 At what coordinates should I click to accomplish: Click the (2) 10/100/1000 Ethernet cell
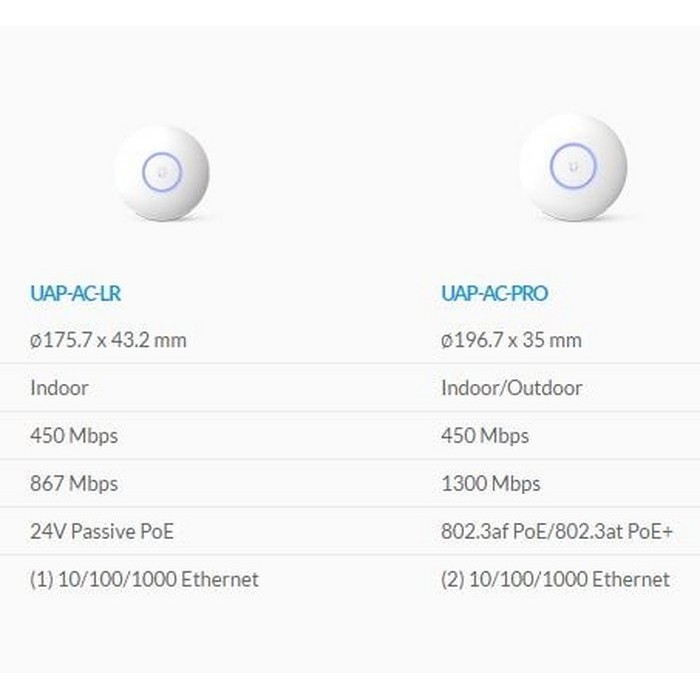pyautogui.click(x=555, y=580)
